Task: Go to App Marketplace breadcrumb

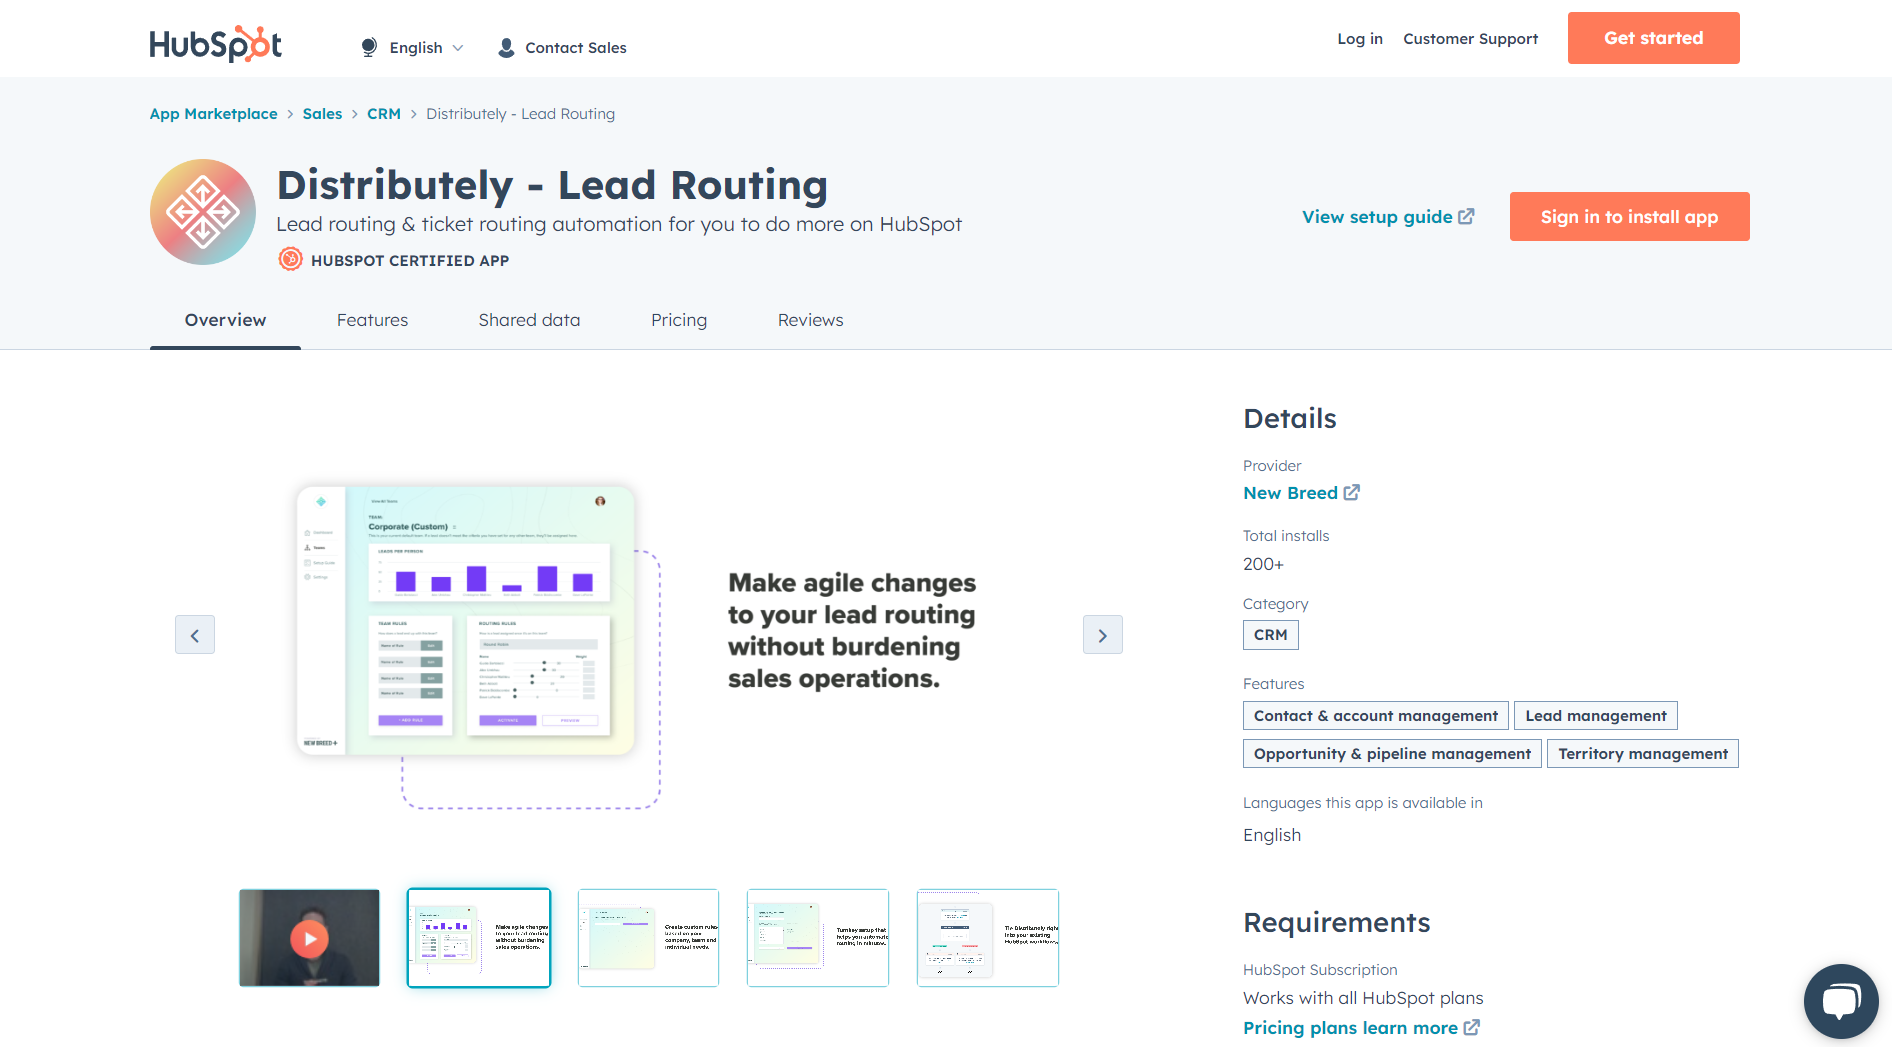Action: tap(214, 113)
